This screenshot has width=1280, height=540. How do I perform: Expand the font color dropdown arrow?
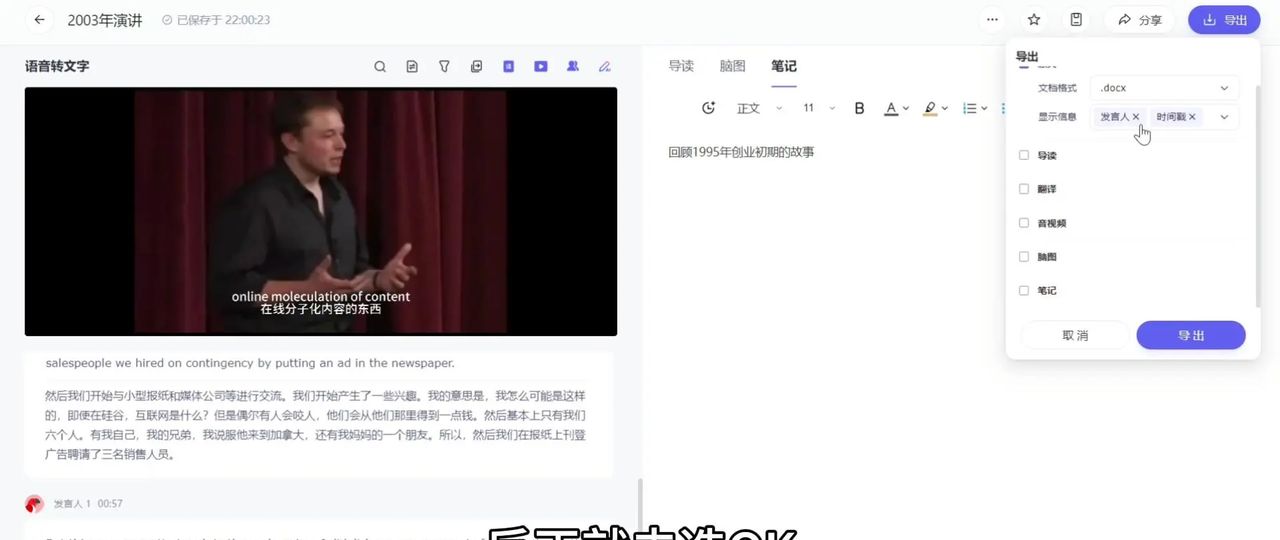point(906,108)
